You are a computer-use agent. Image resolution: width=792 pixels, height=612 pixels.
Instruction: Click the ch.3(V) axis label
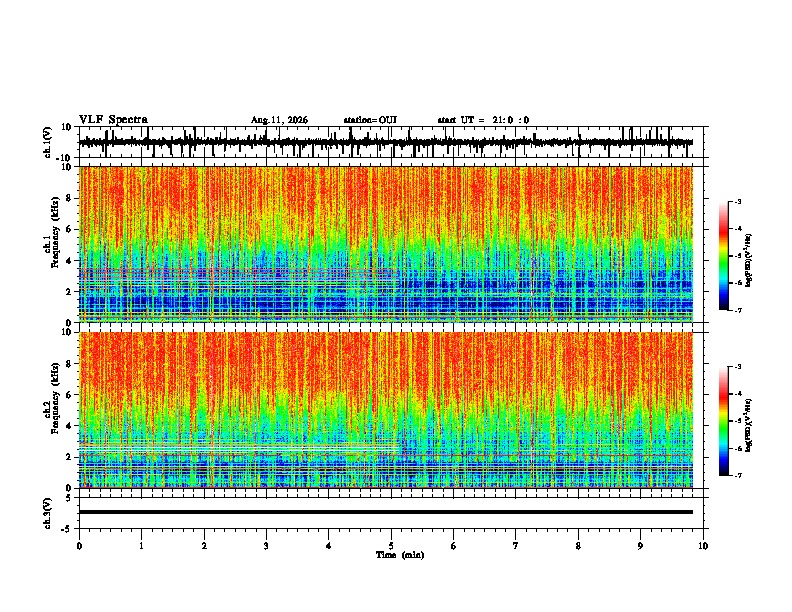click(x=48, y=513)
